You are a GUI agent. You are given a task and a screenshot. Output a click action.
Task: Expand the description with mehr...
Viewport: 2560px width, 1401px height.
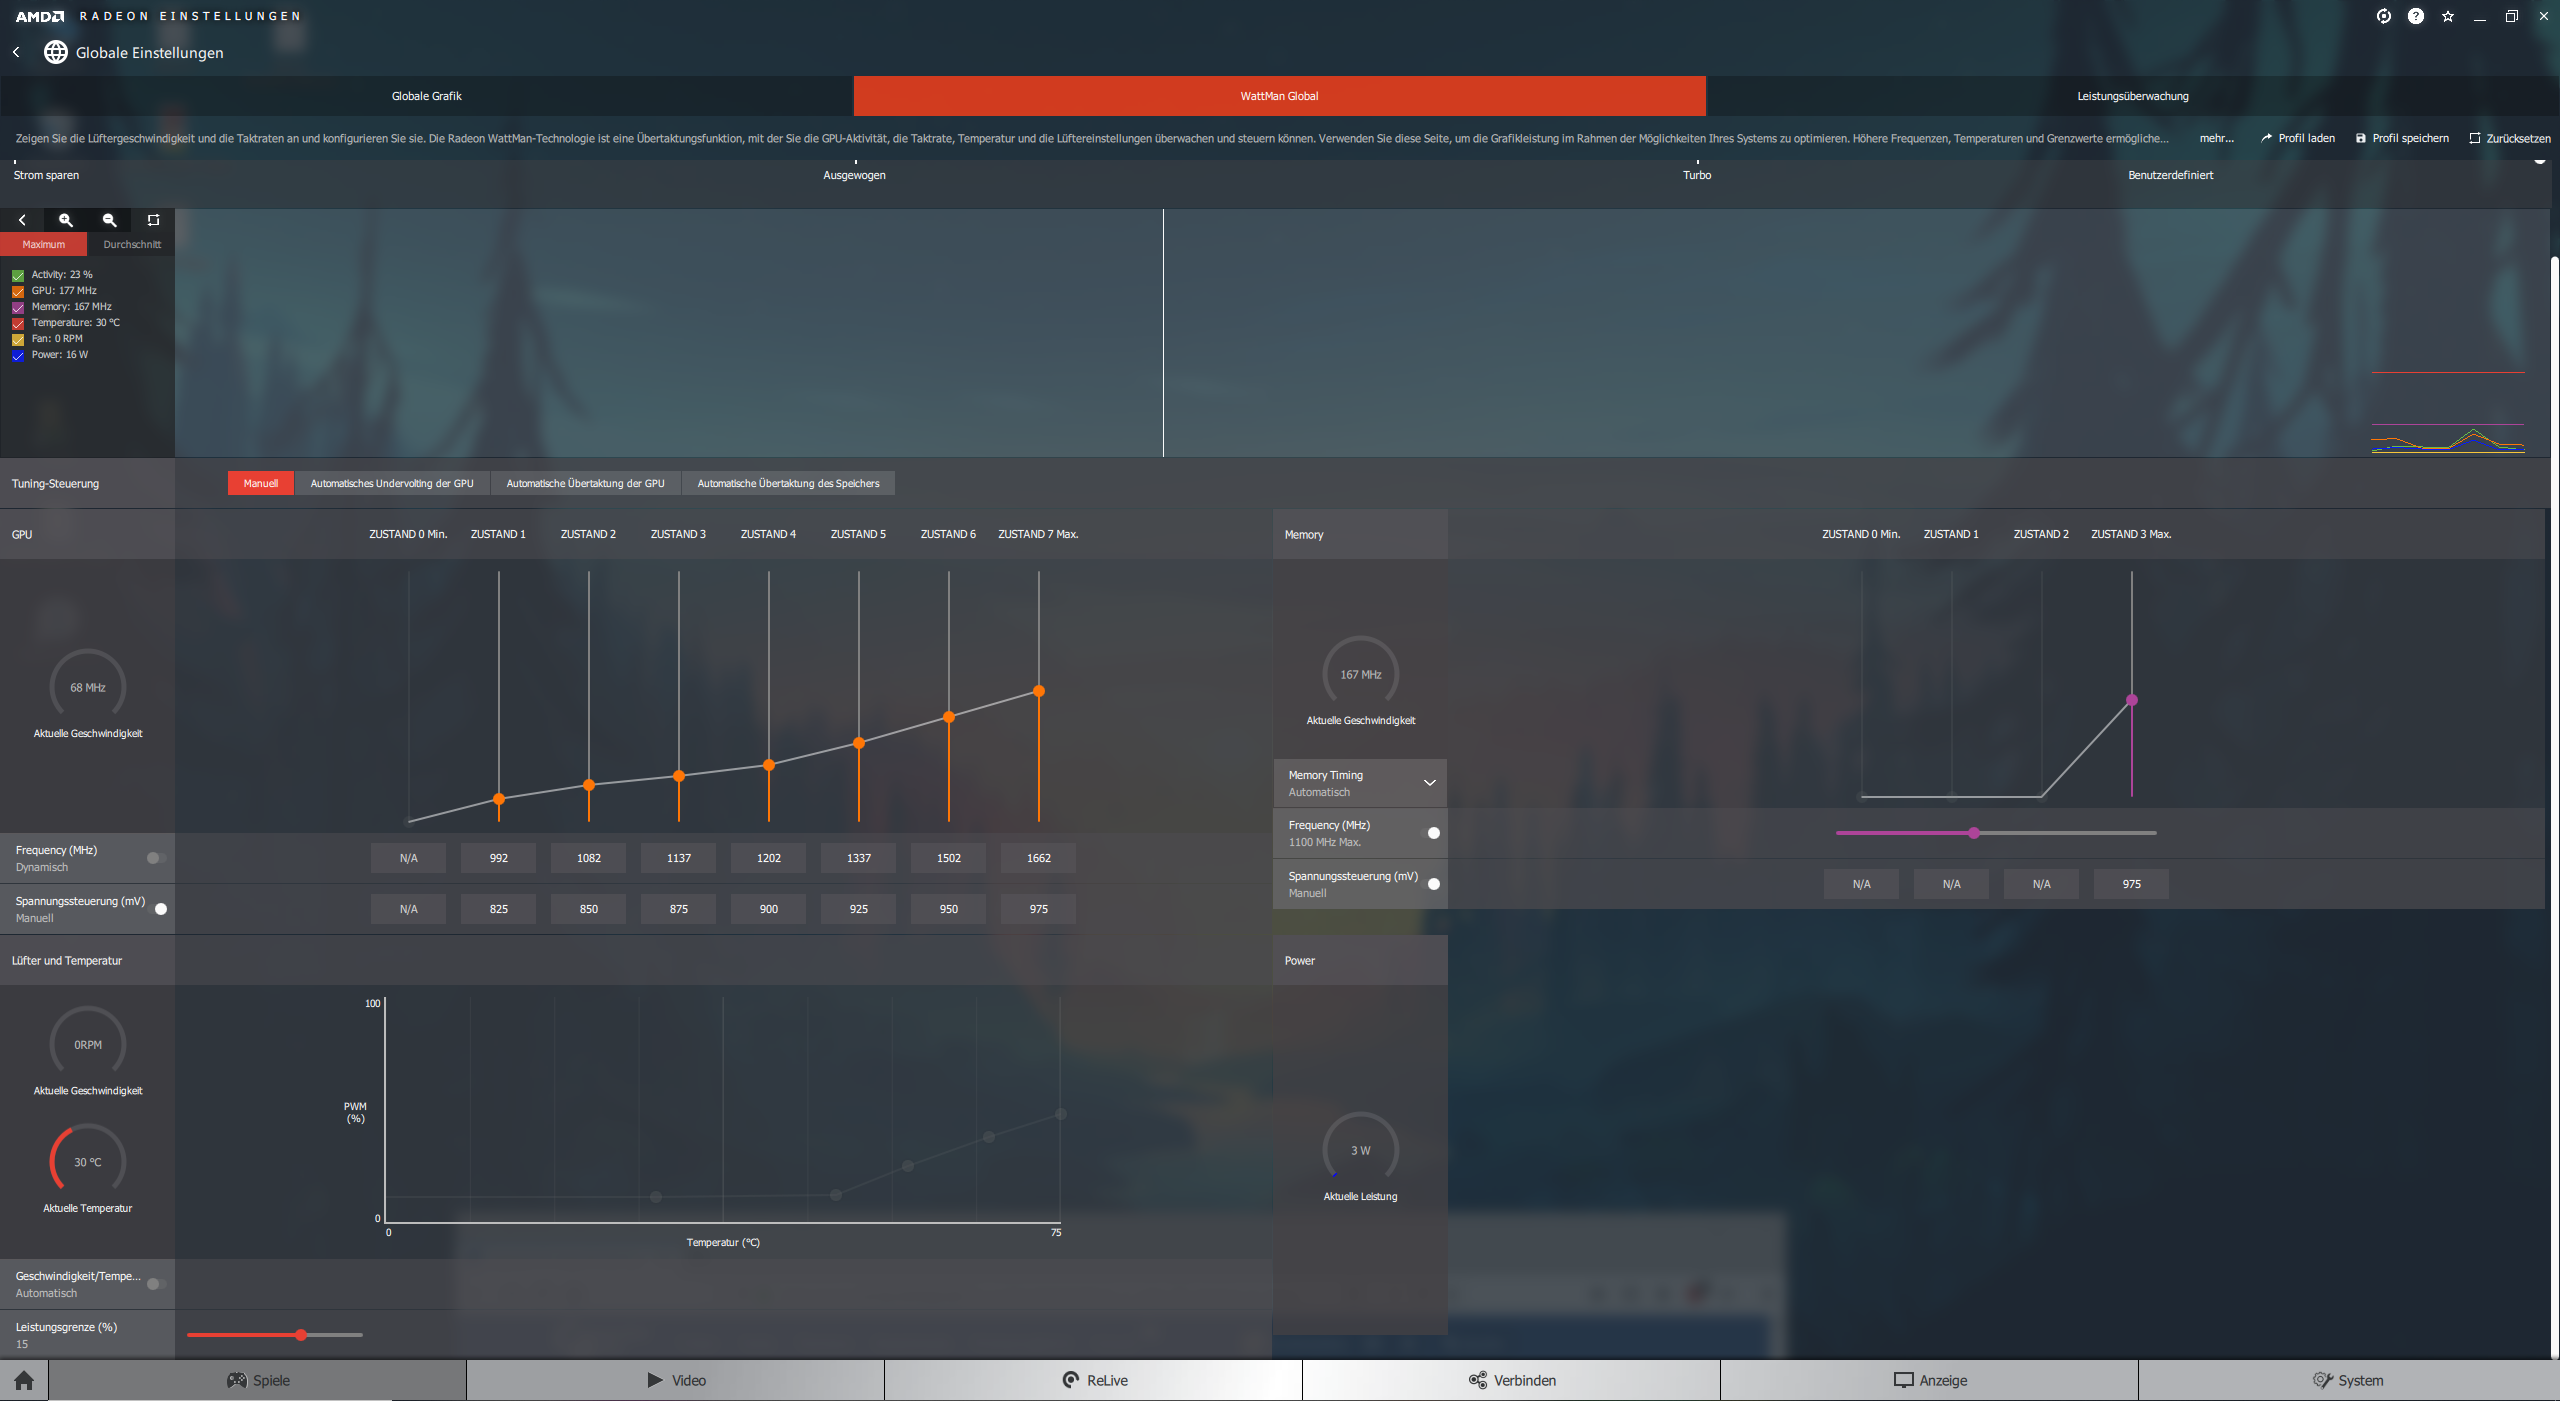[2216, 138]
